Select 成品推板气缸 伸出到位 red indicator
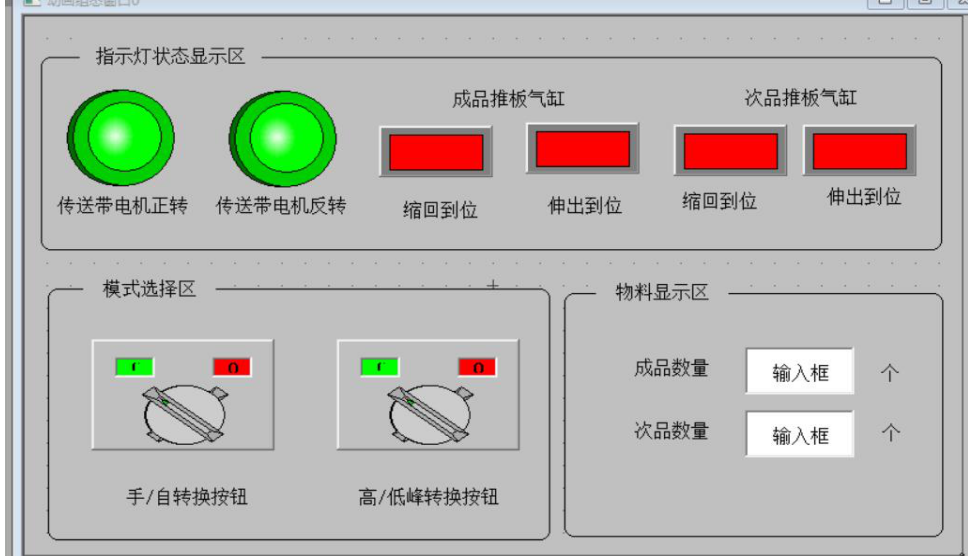The height and width of the screenshot is (556, 968). 583,149
